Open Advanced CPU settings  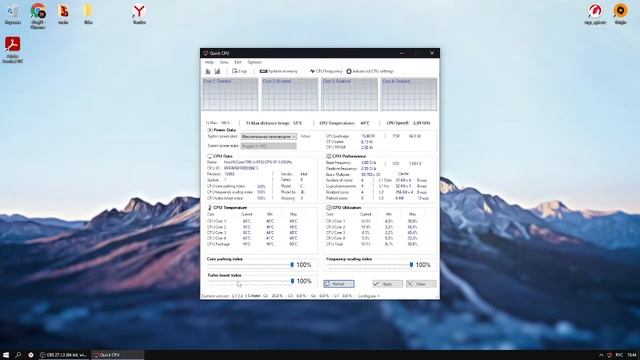(370, 71)
